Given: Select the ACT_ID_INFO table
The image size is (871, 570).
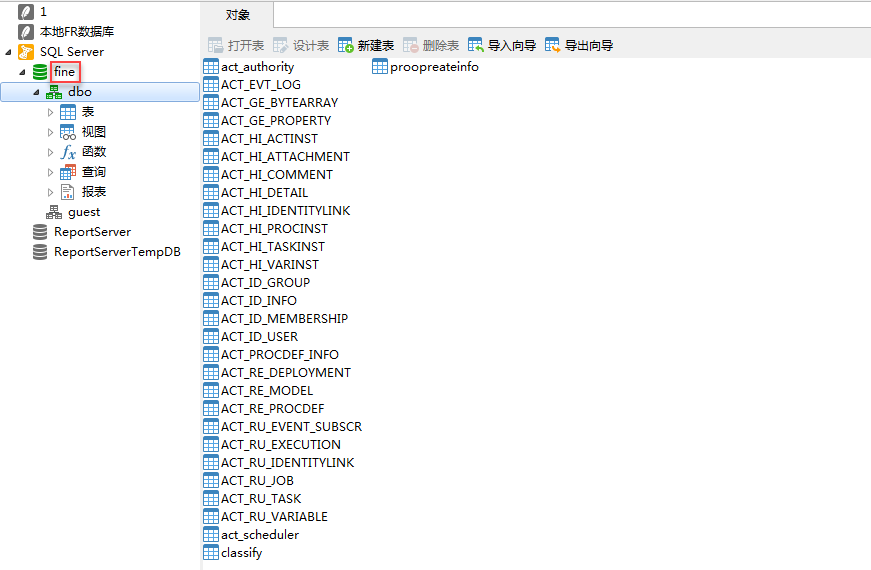Looking at the screenshot, I should [x=258, y=301].
